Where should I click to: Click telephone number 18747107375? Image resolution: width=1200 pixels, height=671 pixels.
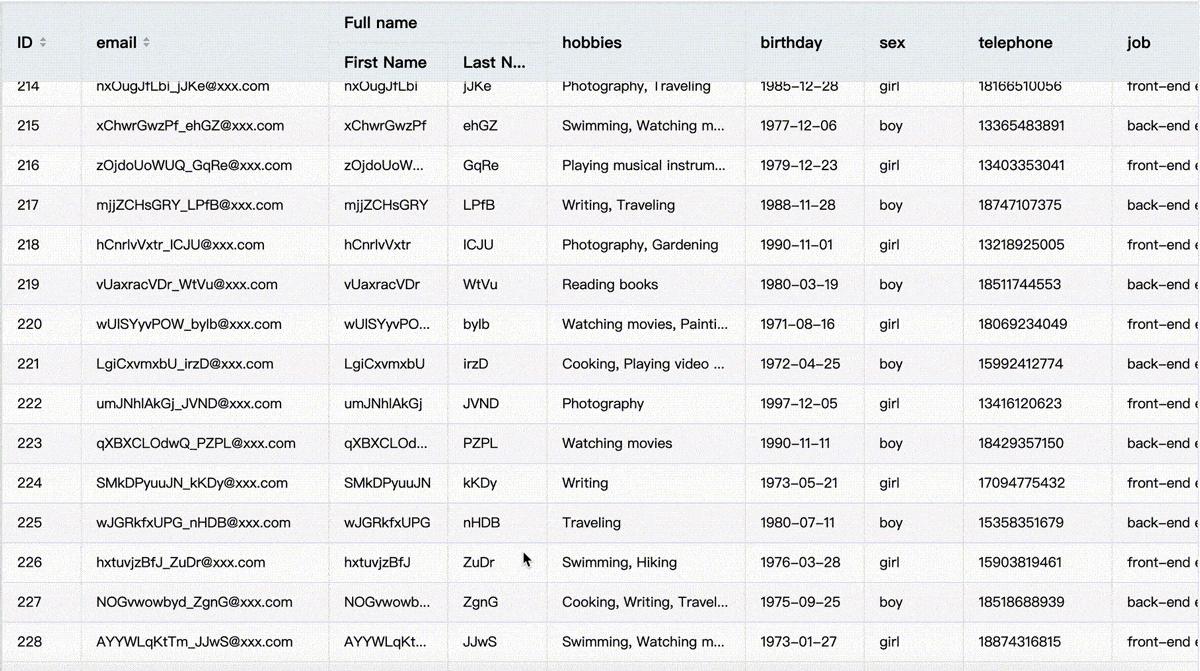[x=1020, y=205]
